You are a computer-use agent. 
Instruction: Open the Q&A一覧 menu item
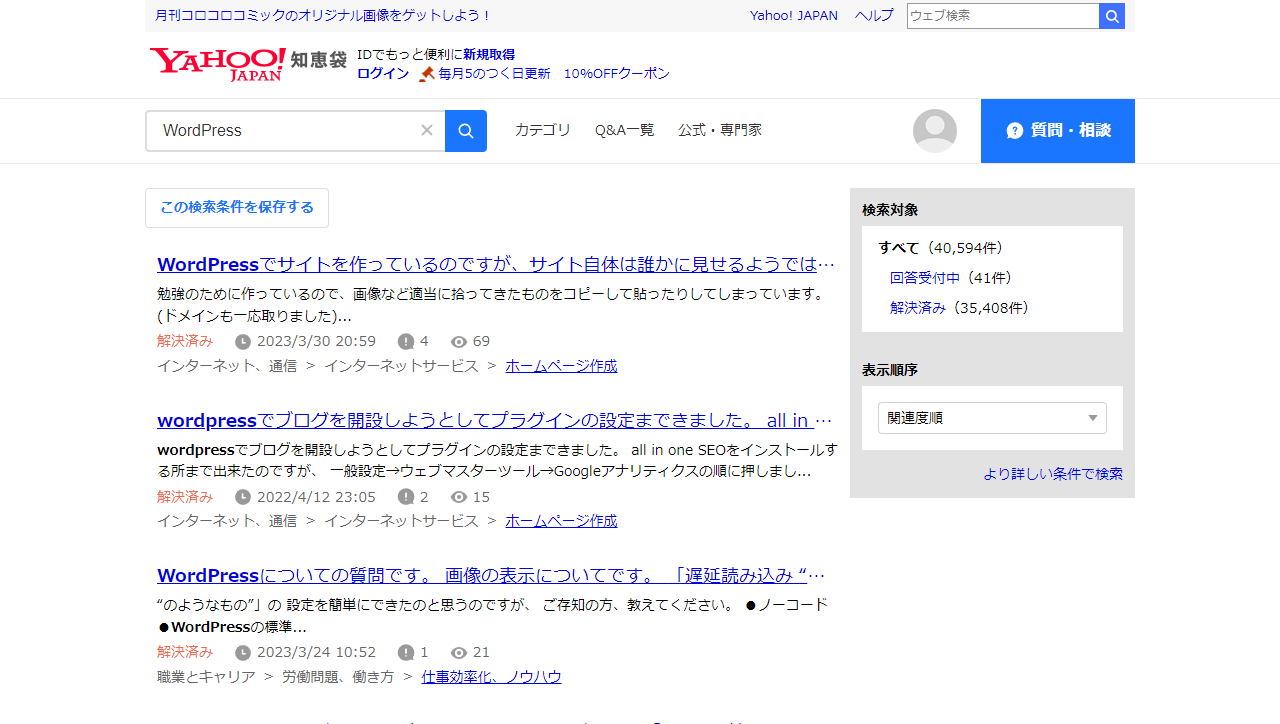point(624,130)
